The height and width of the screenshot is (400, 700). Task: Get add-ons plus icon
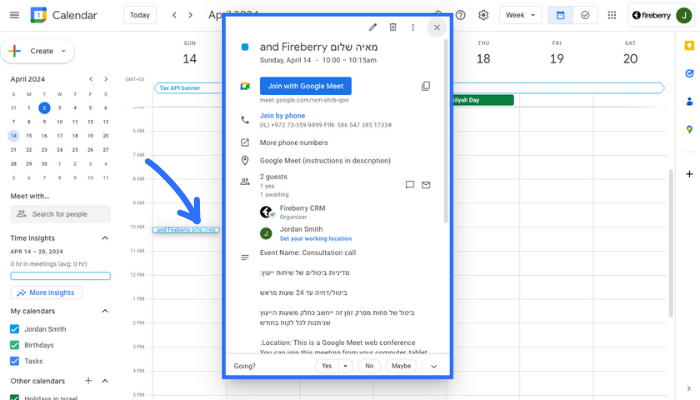tap(689, 174)
